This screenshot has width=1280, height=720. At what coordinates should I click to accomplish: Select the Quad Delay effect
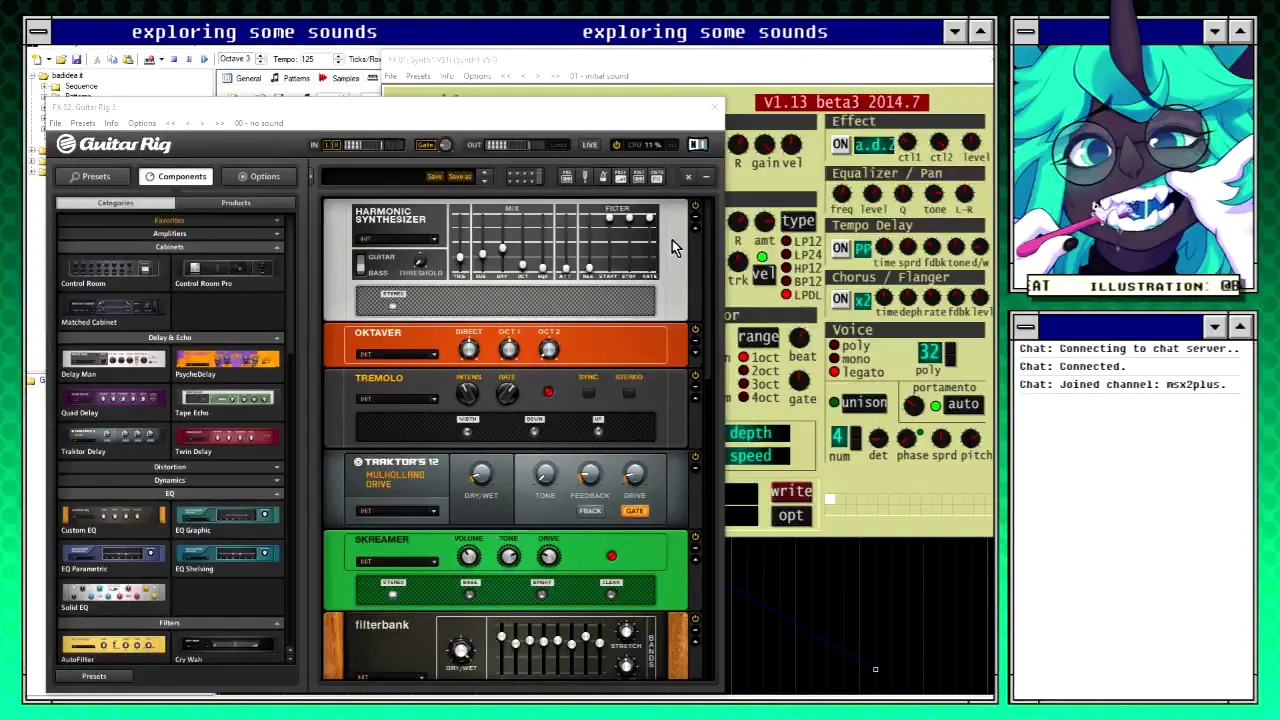click(x=112, y=402)
